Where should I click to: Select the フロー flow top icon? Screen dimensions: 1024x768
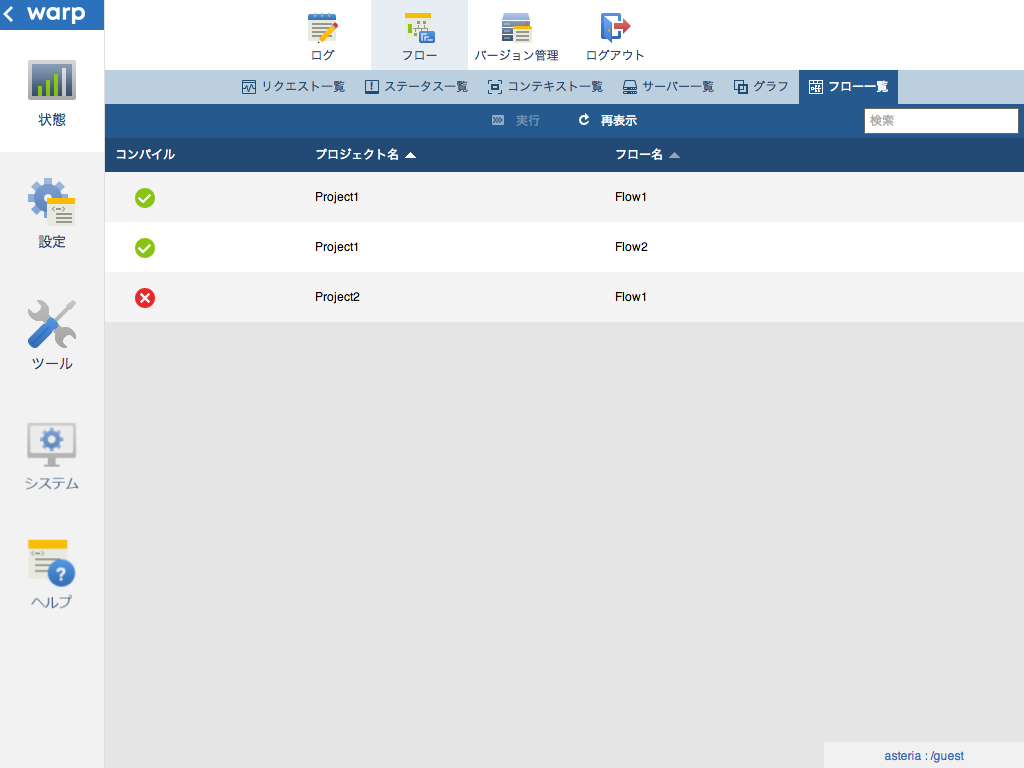[x=419, y=37]
